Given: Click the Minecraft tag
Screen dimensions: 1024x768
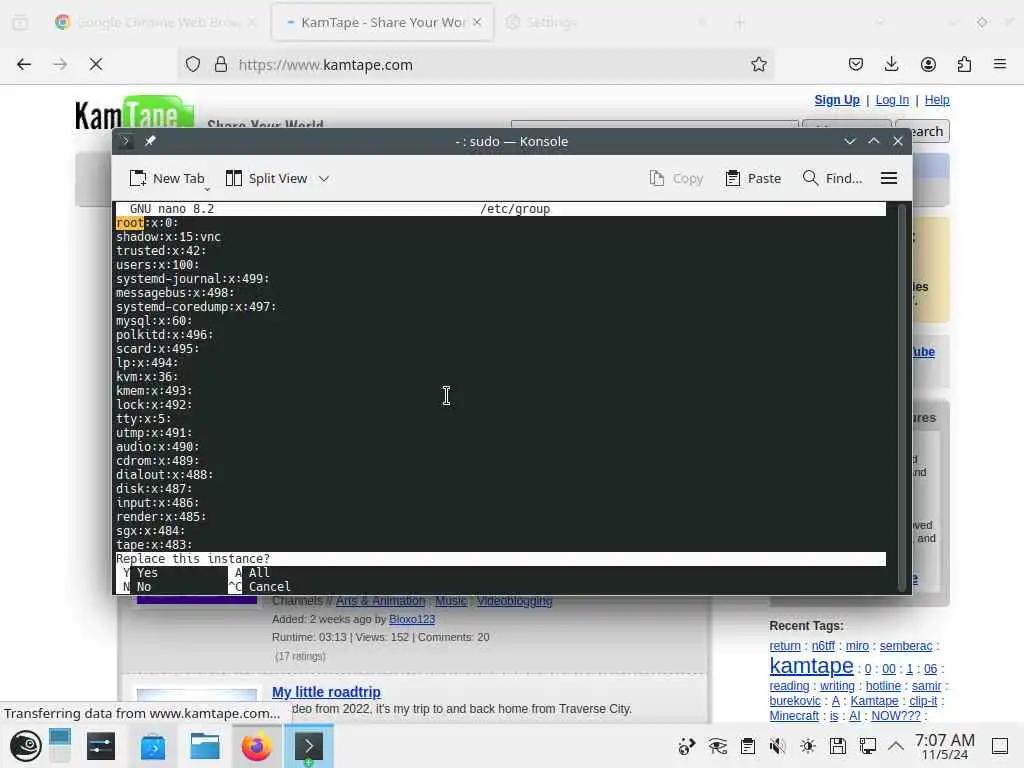Looking at the screenshot, I should (794, 716).
